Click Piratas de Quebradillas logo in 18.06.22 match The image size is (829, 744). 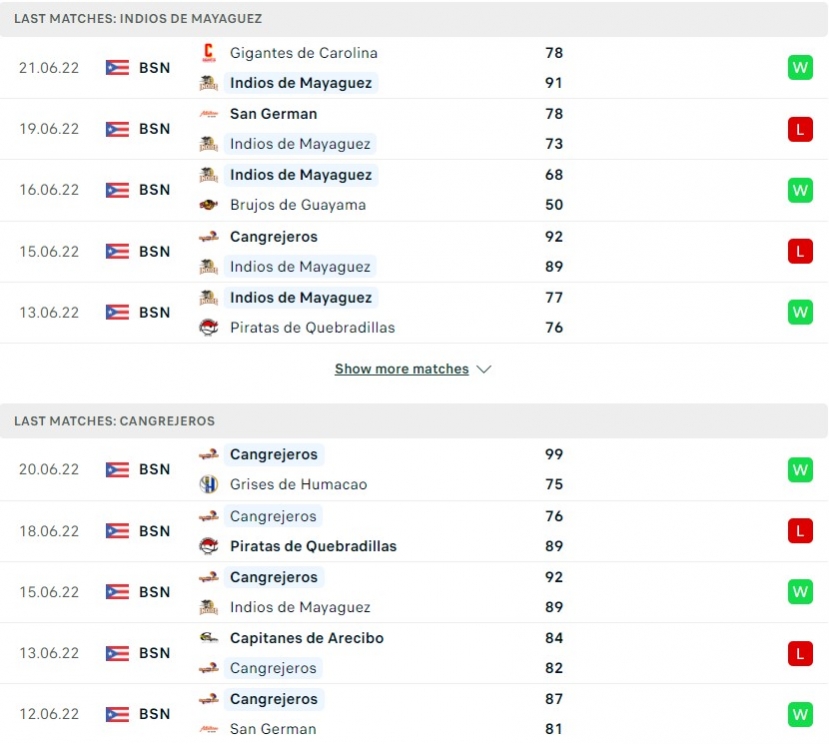coord(208,546)
